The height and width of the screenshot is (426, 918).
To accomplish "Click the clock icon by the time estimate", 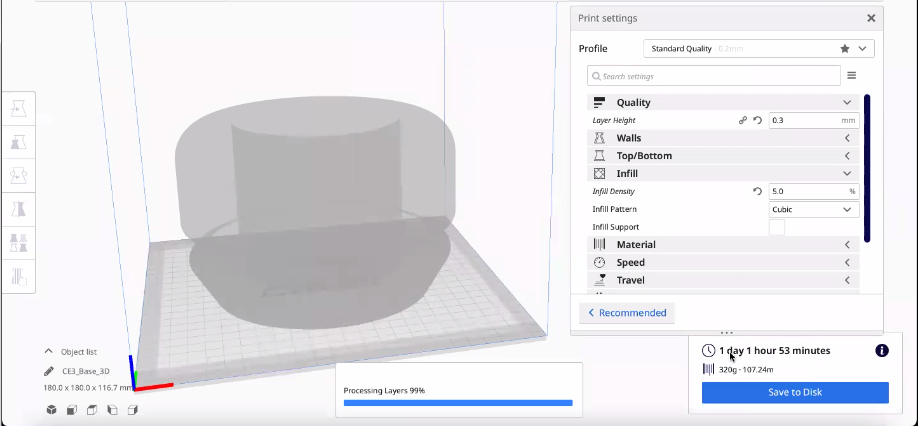I will pyautogui.click(x=708, y=351).
